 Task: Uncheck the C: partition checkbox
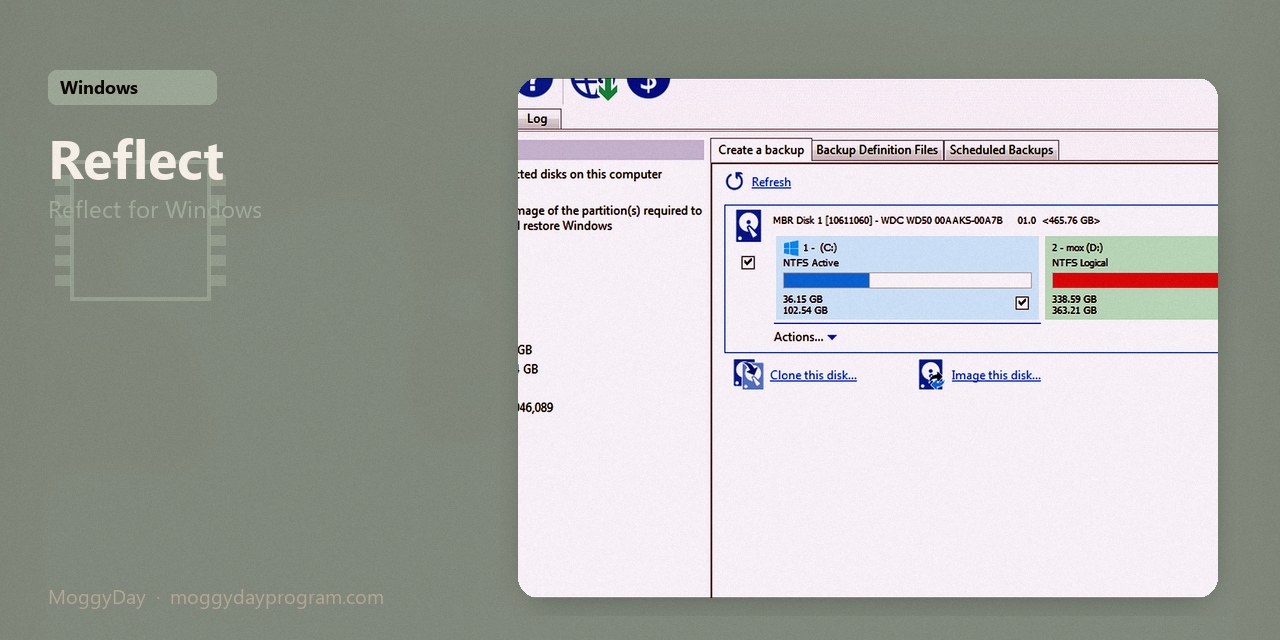[x=1022, y=303]
